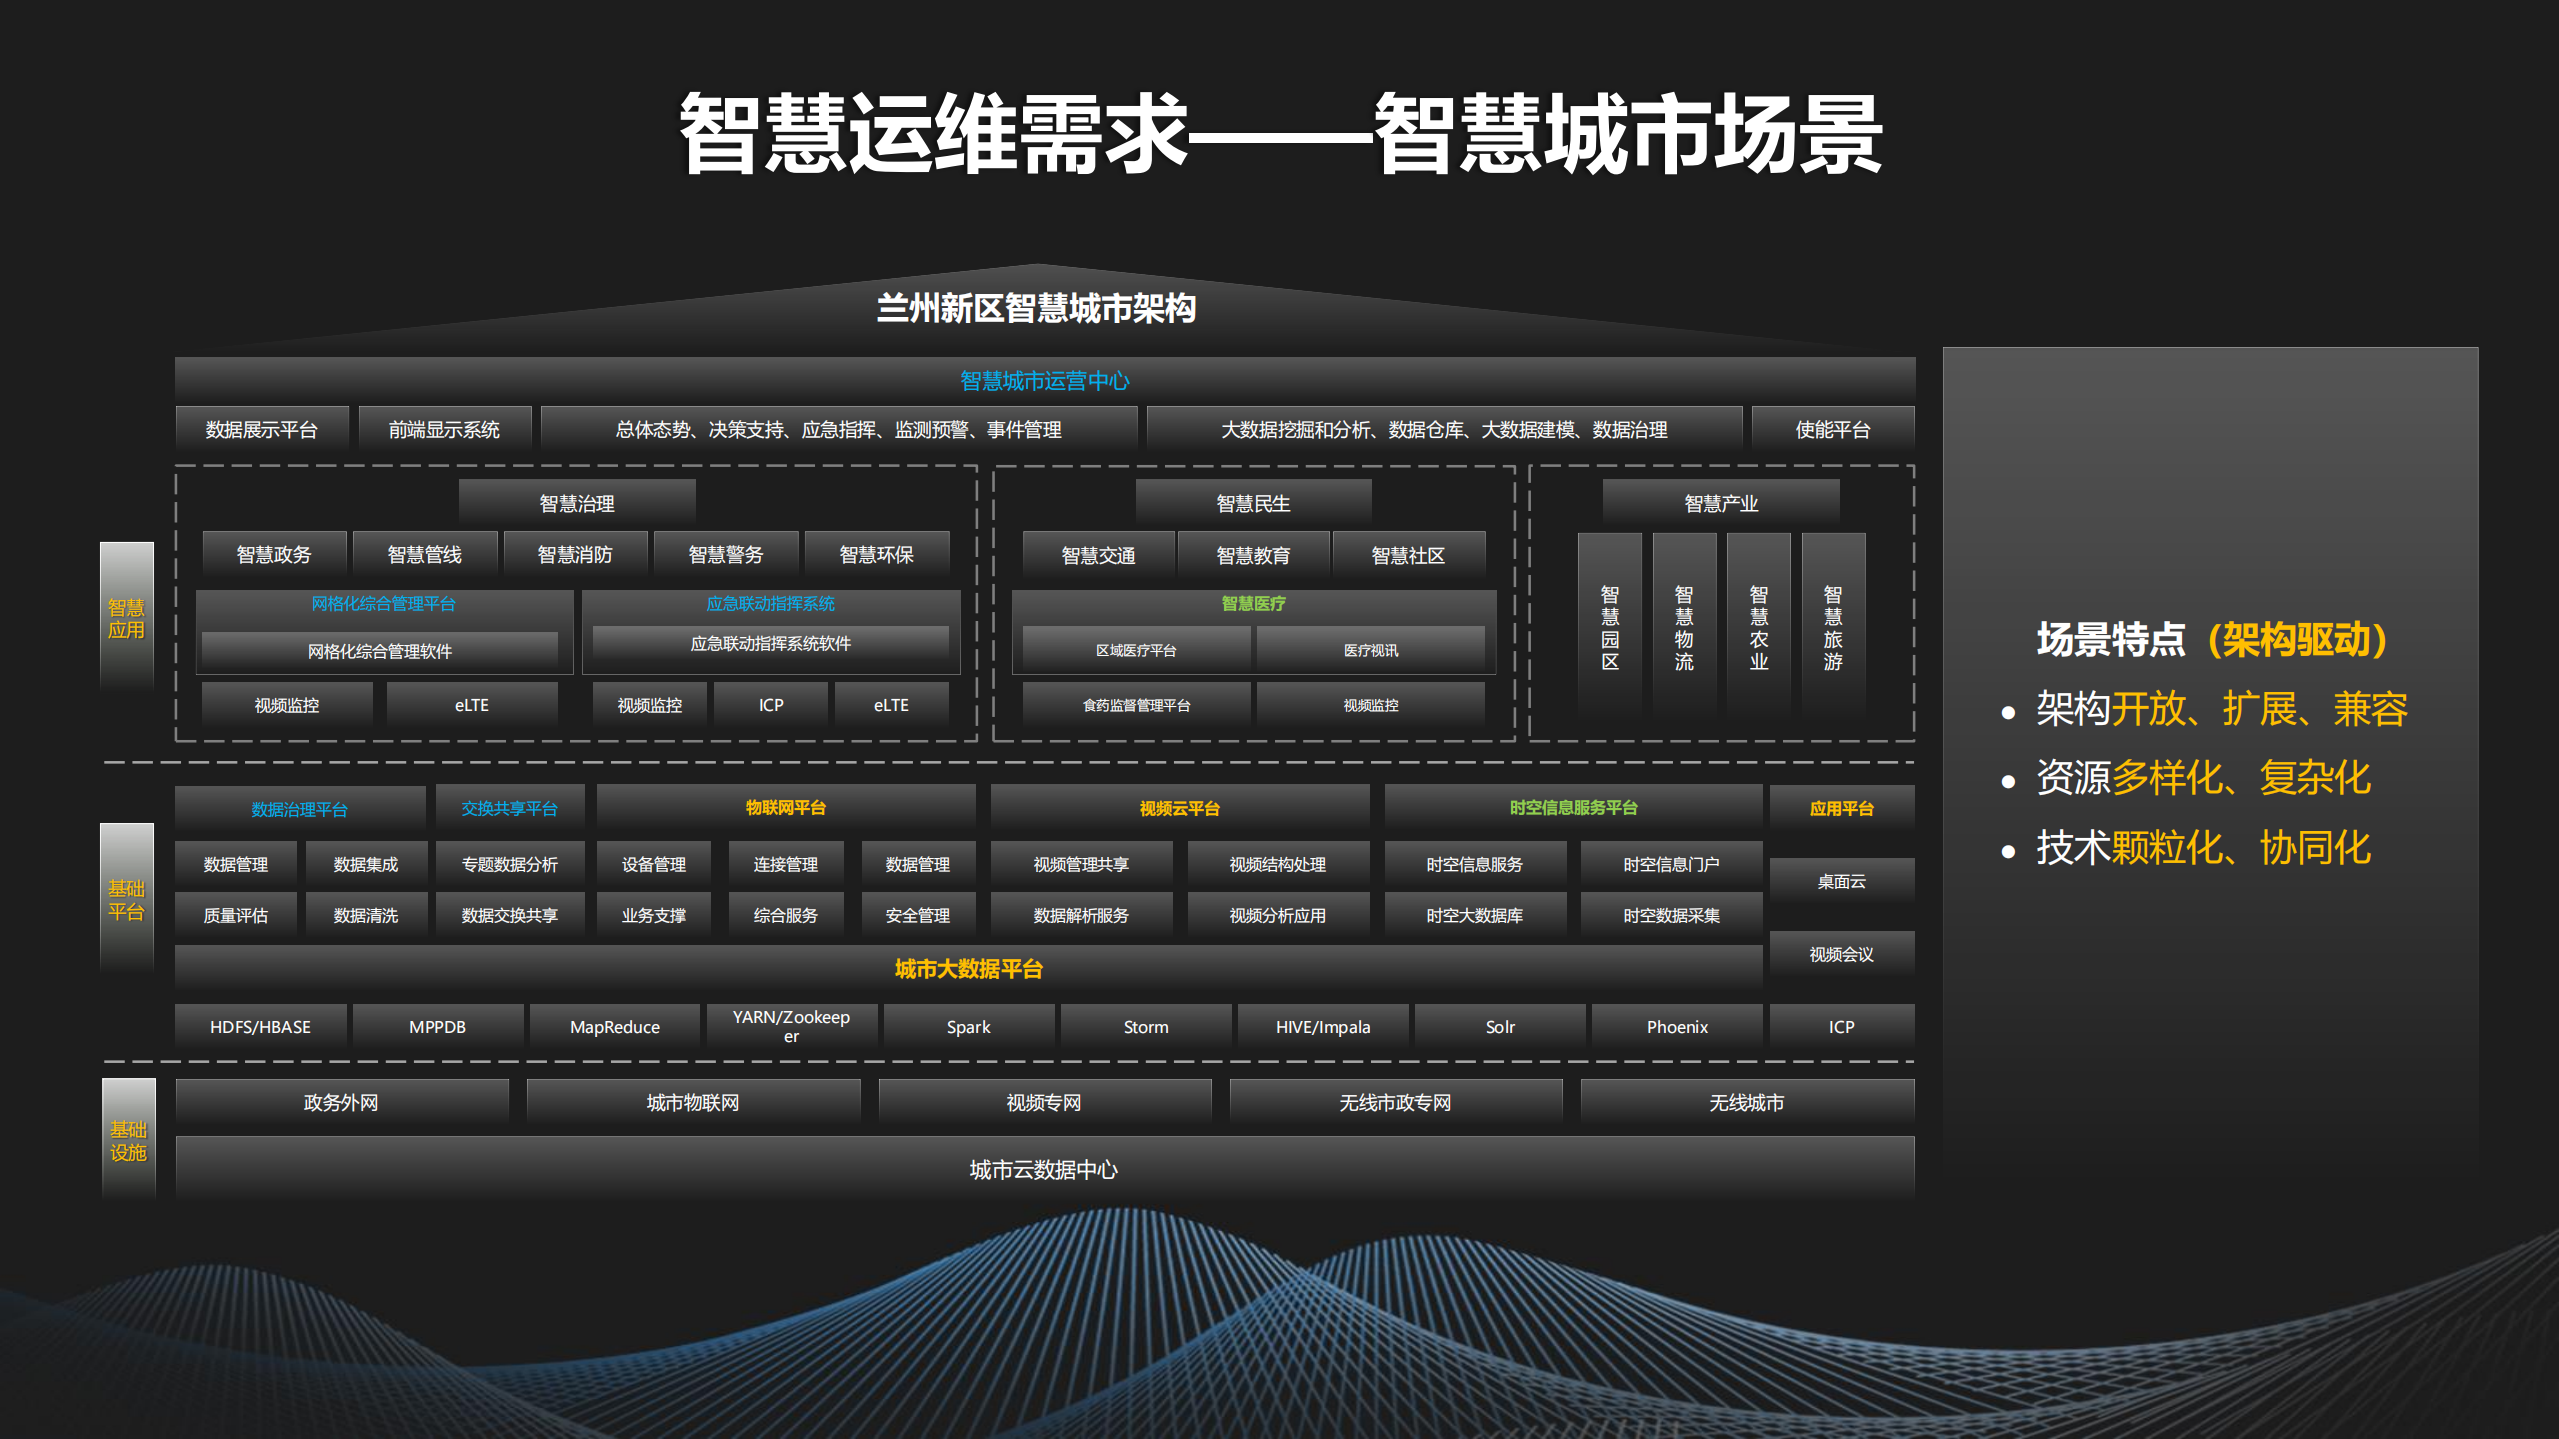
Task: Switch to the 基础平台 layer label
Action: 128,898
